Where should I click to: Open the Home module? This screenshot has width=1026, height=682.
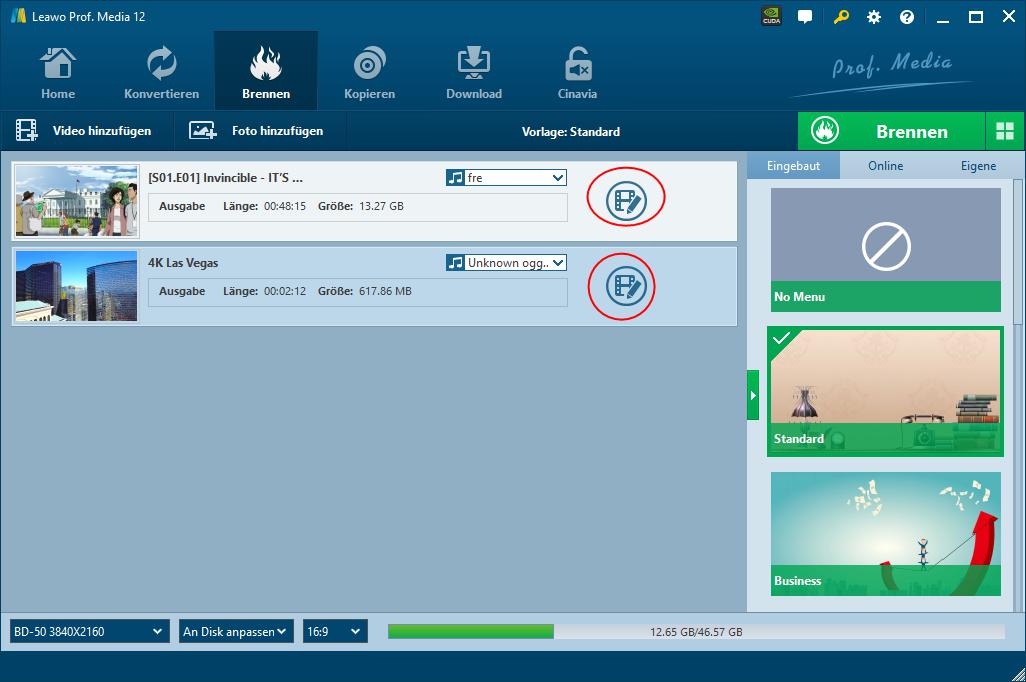[58, 72]
